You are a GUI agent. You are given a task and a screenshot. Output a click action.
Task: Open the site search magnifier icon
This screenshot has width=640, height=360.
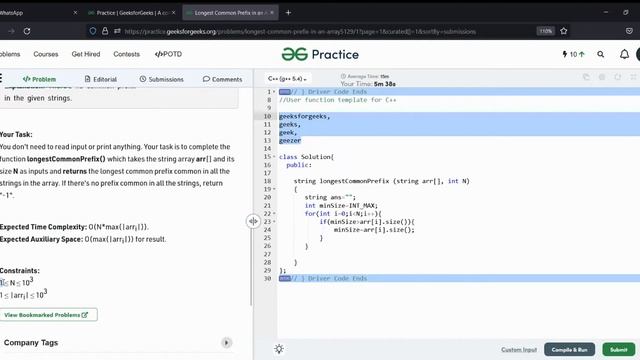click(600, 54)
